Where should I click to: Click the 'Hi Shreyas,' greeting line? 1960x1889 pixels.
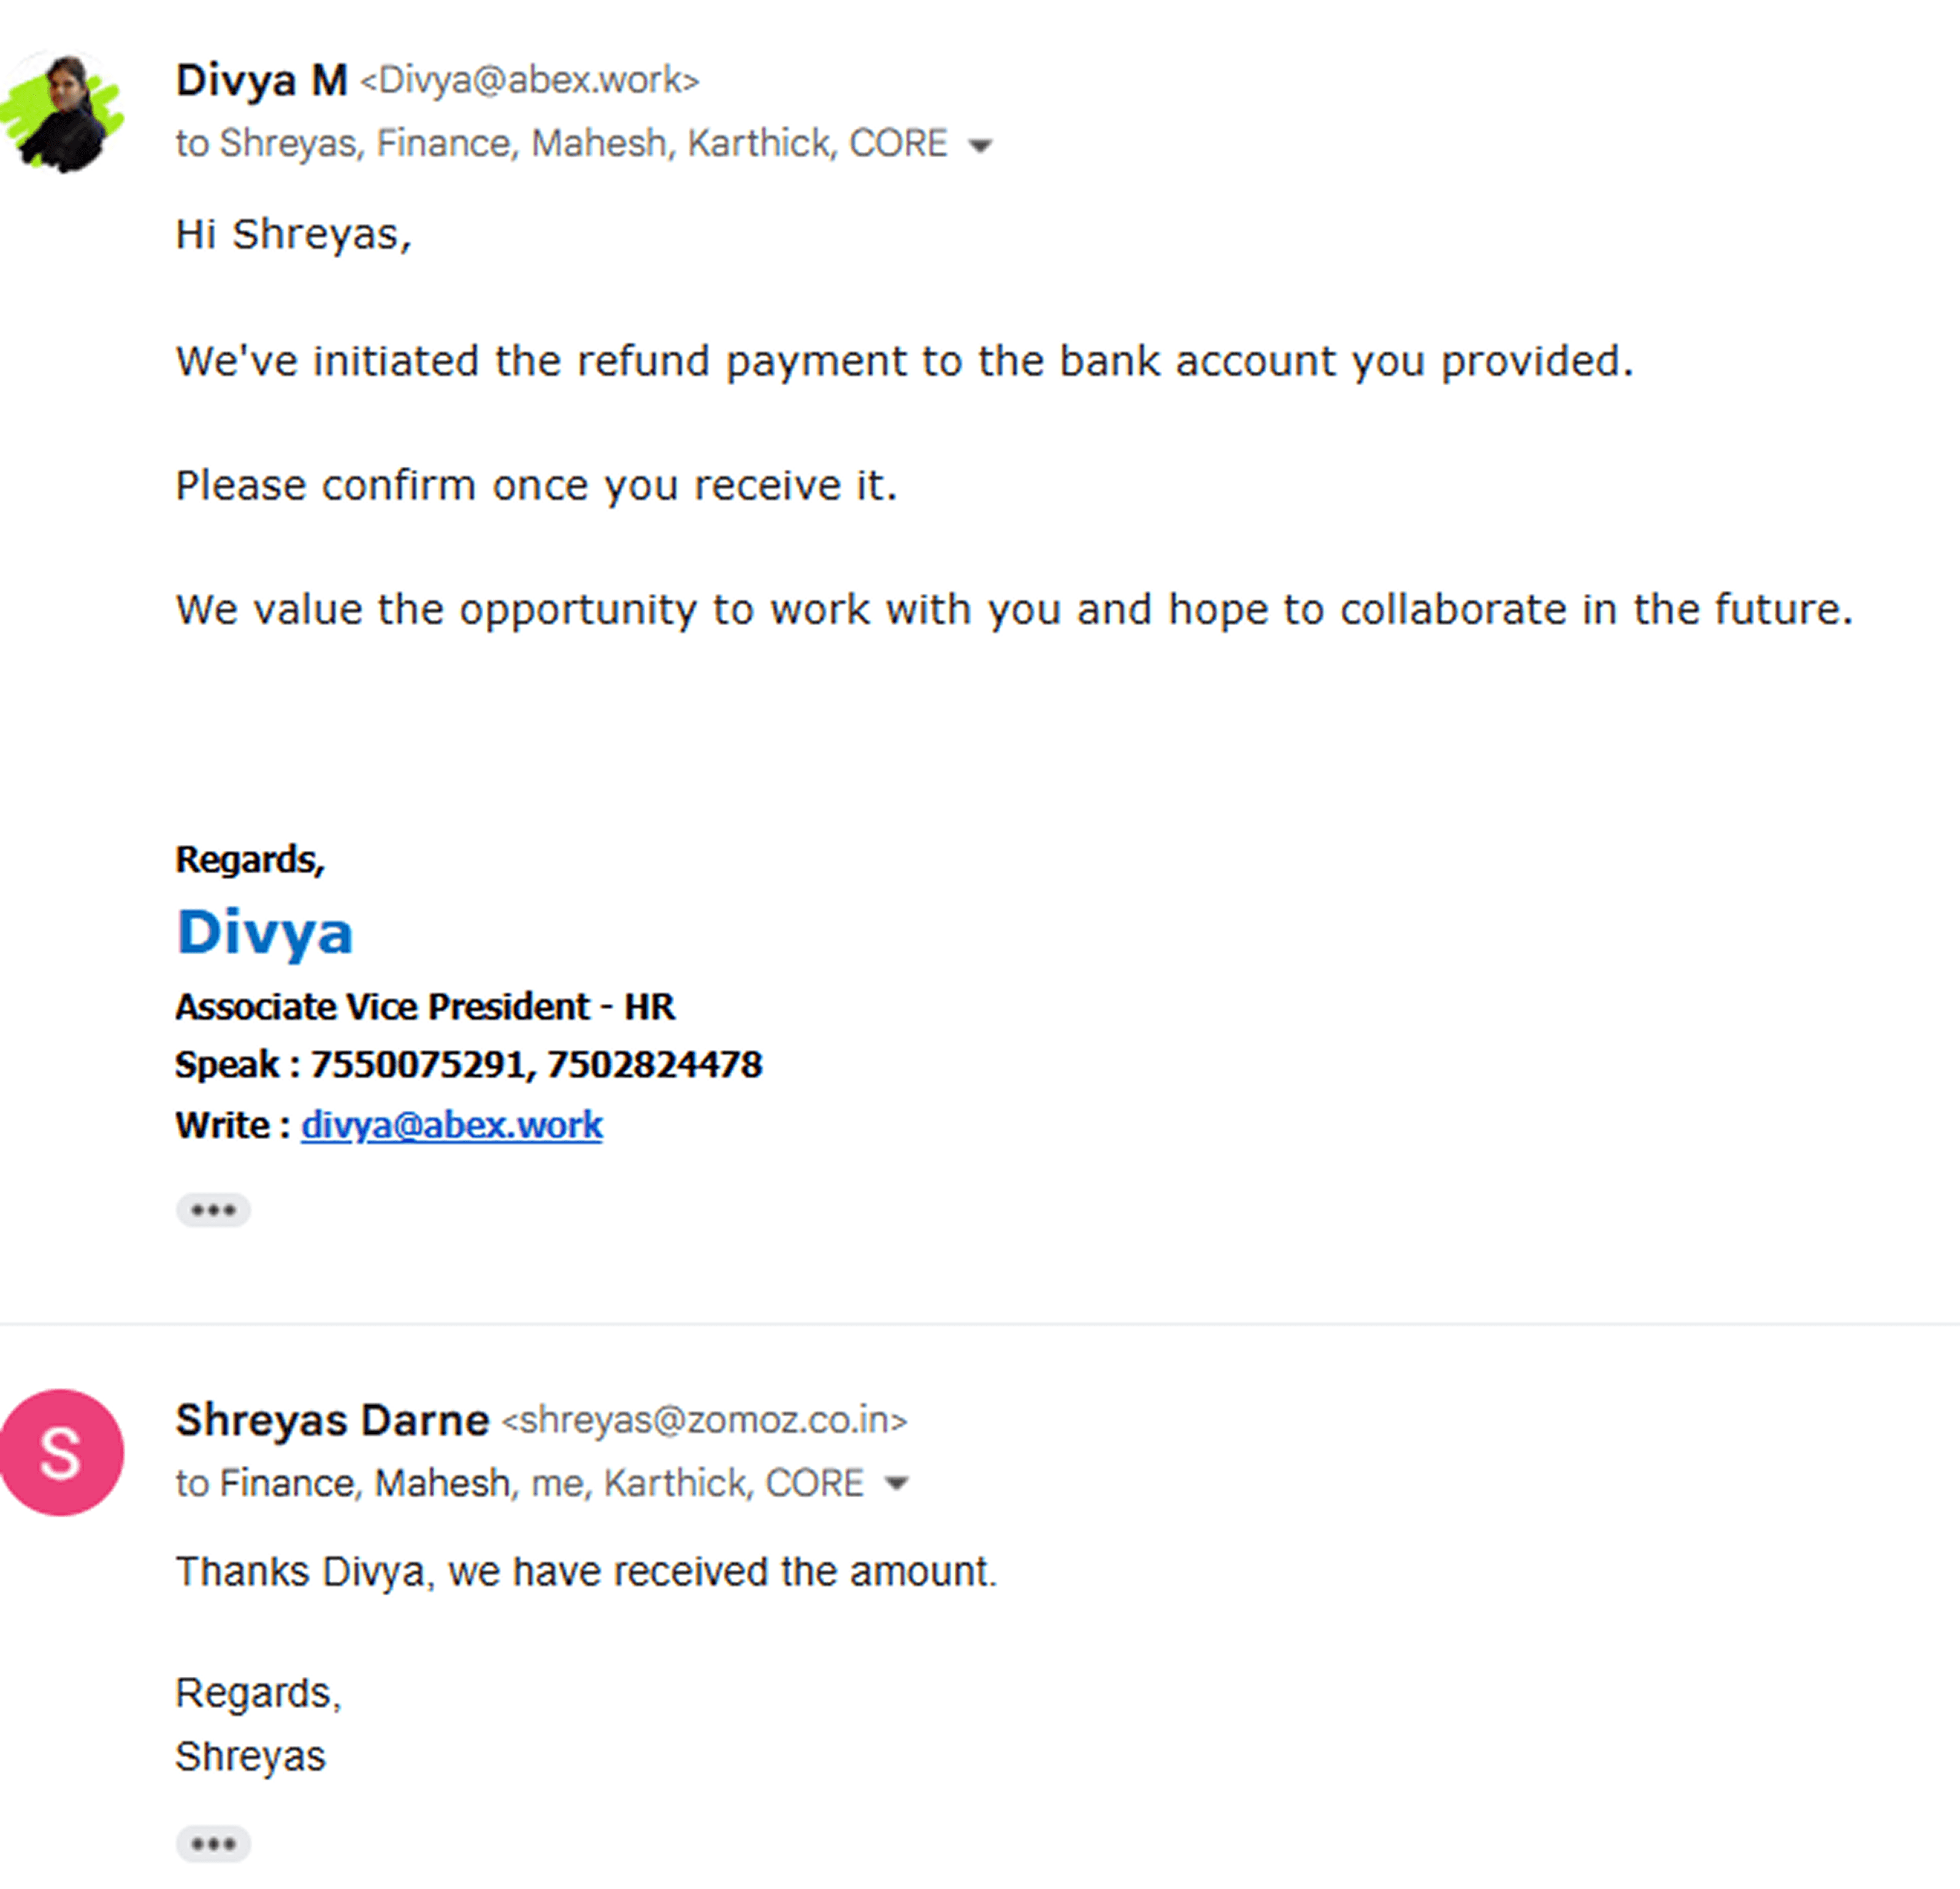294,235
